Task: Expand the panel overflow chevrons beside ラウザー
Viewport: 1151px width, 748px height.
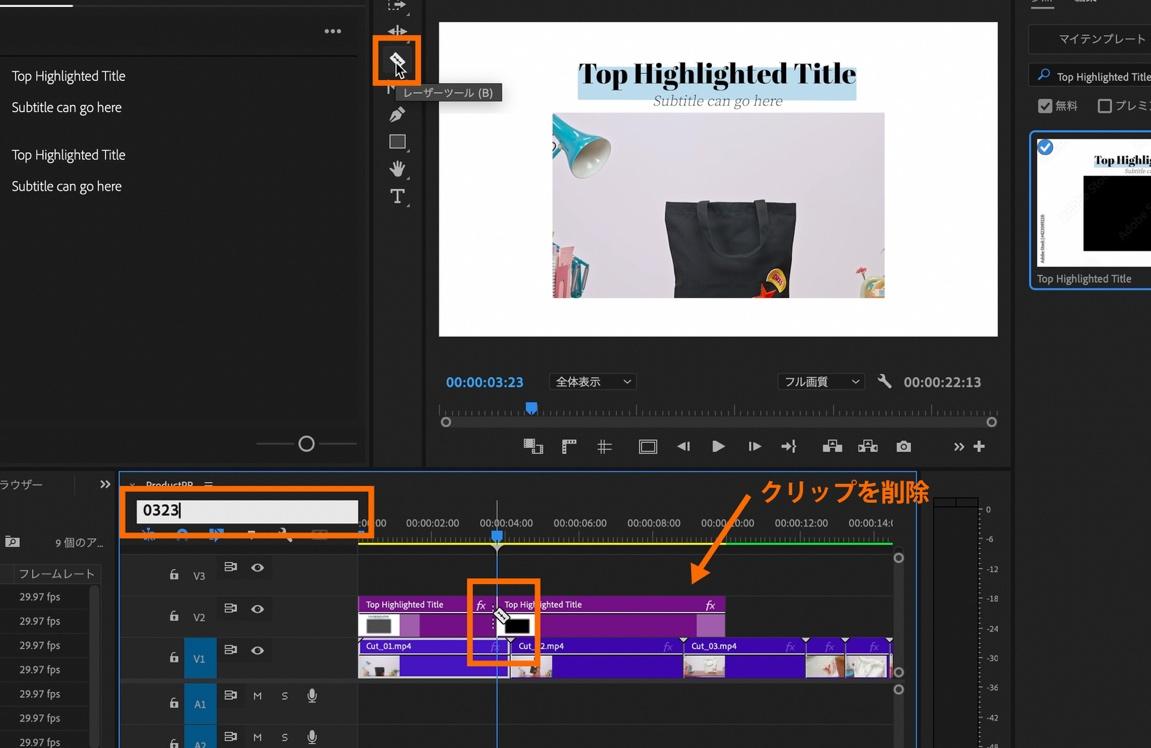Action: 105,484
